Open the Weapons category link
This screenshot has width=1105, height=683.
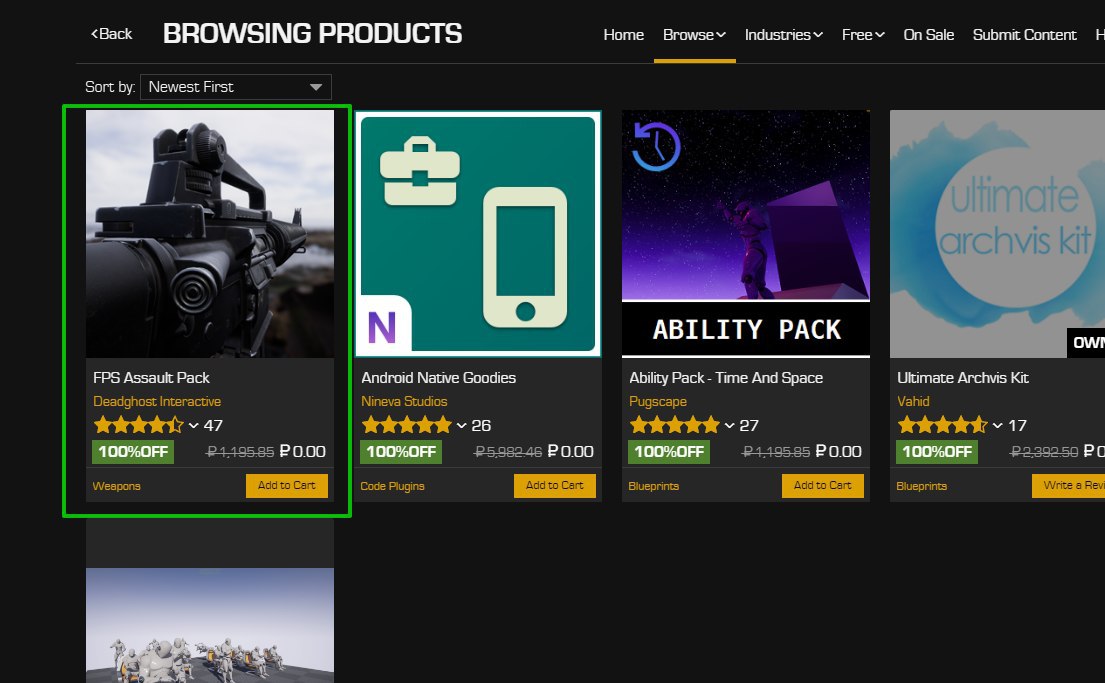point(116,486)
